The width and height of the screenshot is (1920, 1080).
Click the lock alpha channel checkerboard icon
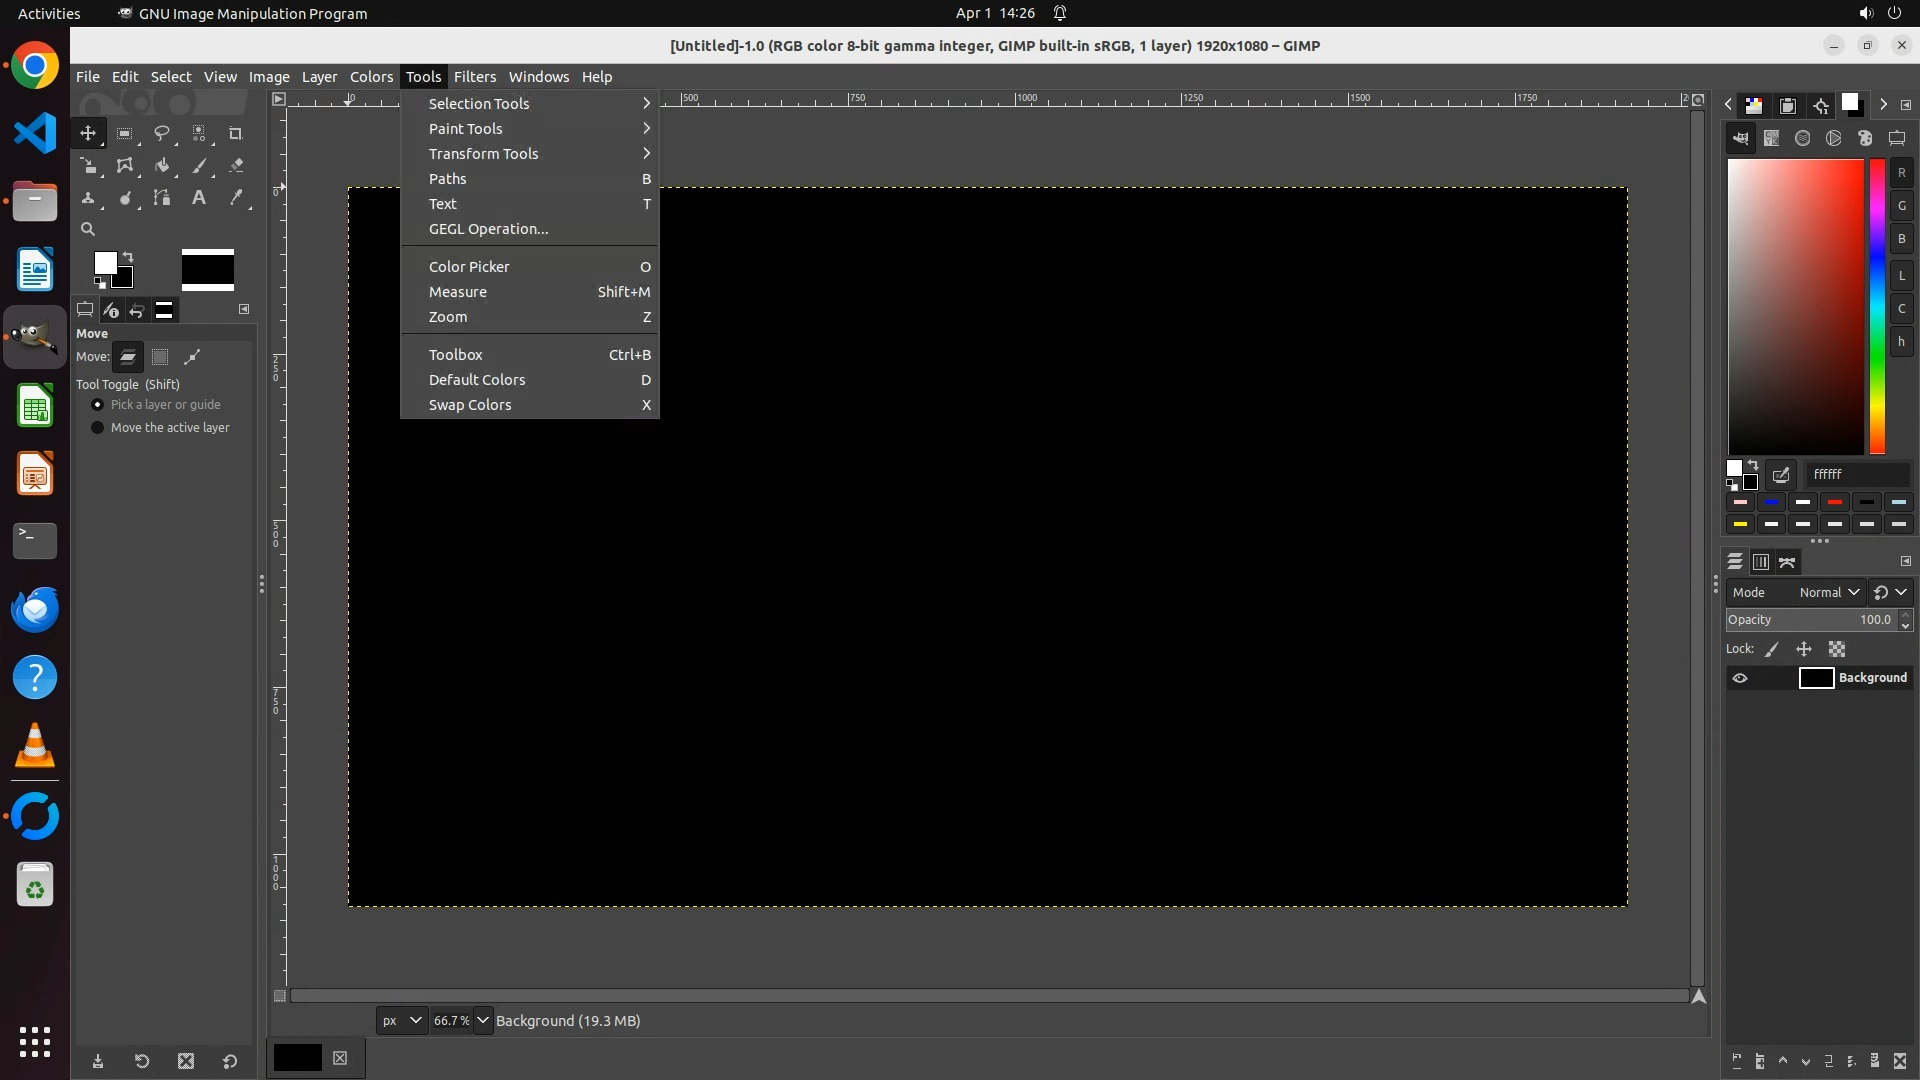(x=1837, y=649)
